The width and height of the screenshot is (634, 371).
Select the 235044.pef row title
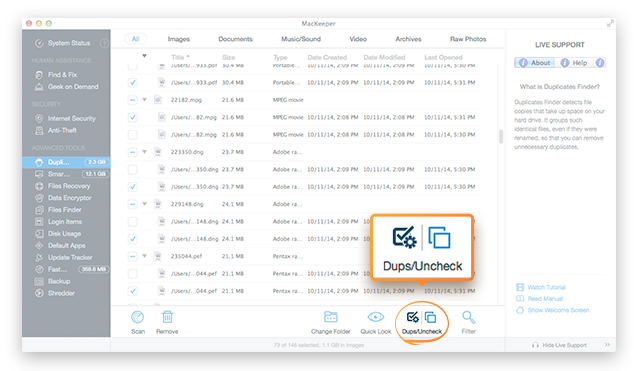186,256
